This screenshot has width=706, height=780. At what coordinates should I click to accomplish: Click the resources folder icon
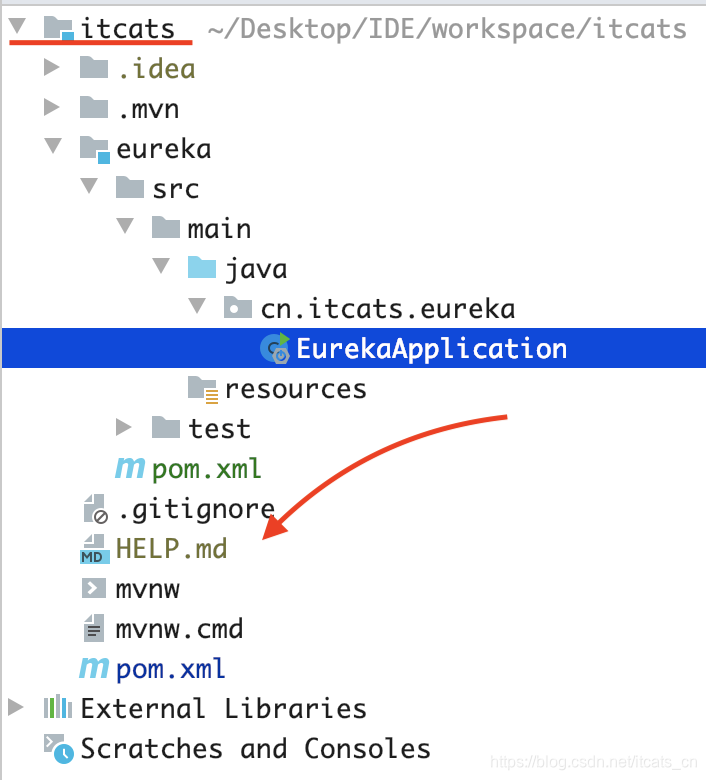pyautogui.click(x=202, y=389)
